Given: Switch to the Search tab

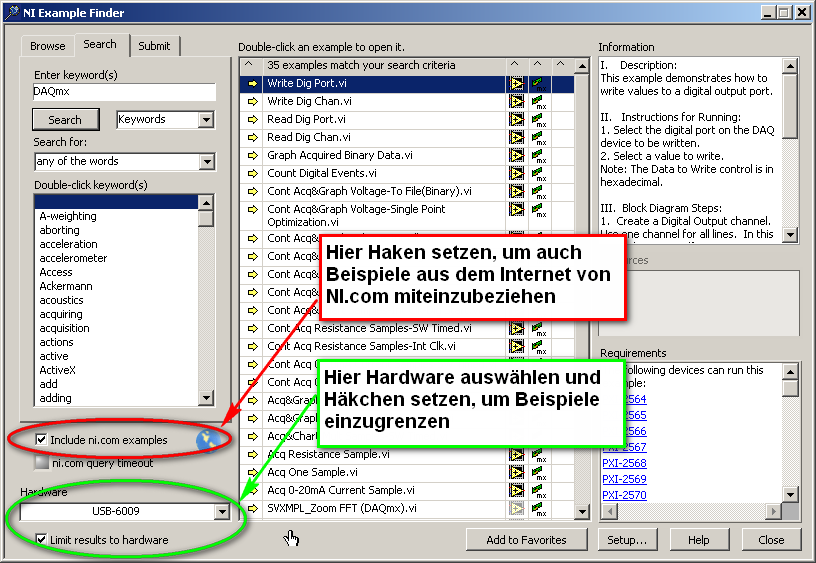Looking at the screenshot, I should pyautogui.click(x=100, y=45).
